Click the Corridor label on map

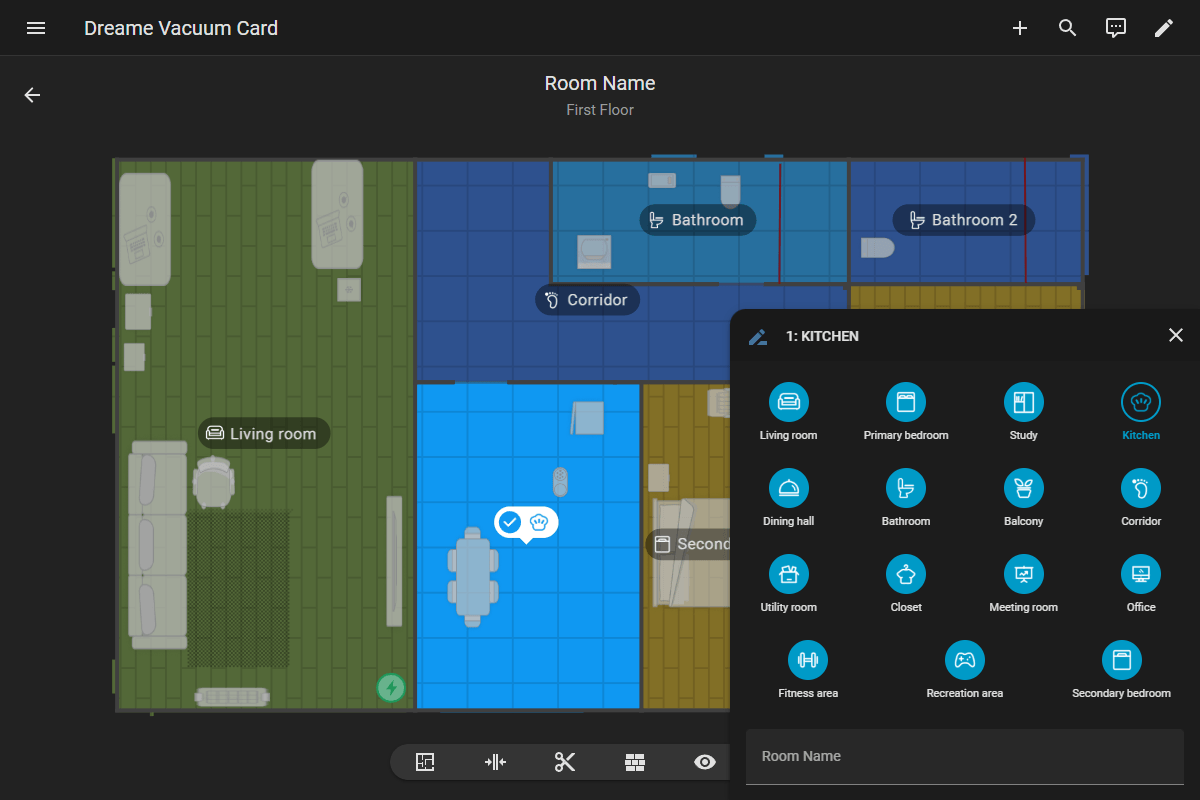click(x=587, y=300)
